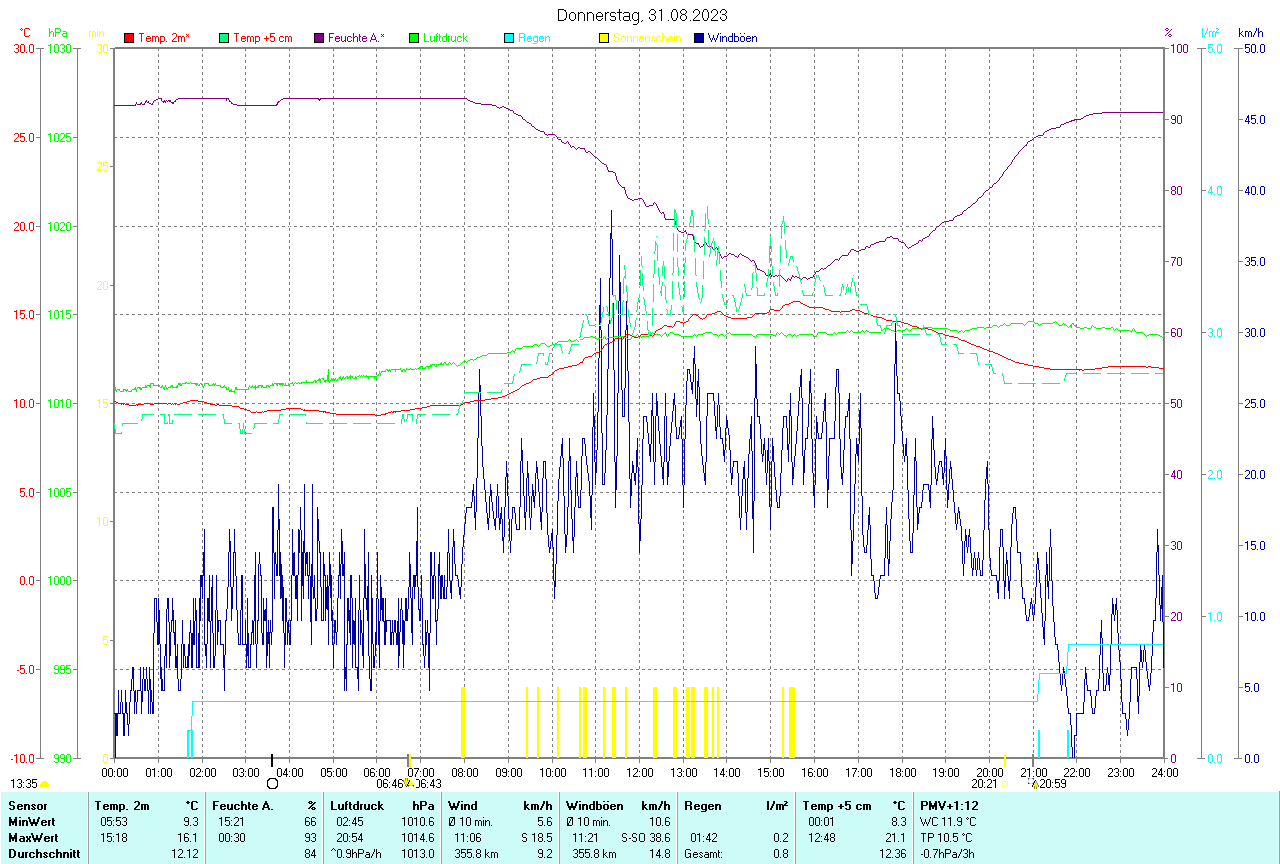Click the minimum humidity time 15:21
This screenshot has height=864, width=1280.
[x=233, y=822]
